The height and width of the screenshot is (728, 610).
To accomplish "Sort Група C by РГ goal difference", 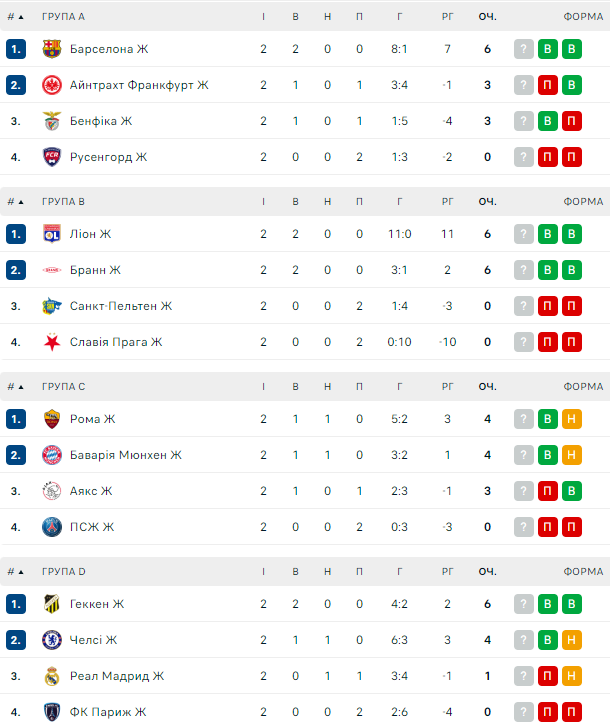I will (447, 386).
